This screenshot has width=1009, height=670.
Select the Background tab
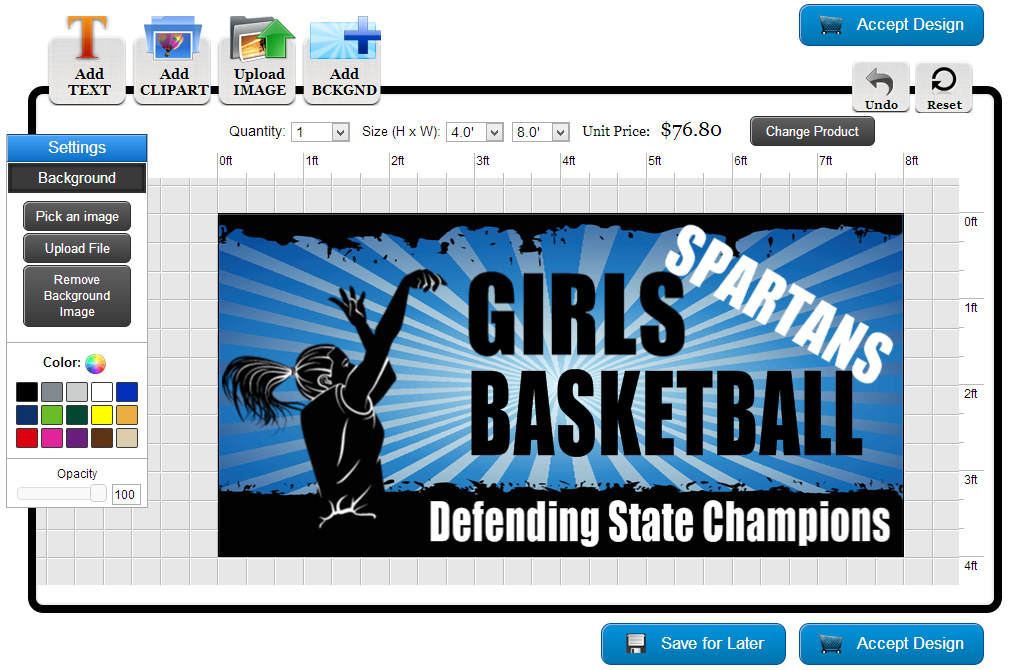point(76,178)
